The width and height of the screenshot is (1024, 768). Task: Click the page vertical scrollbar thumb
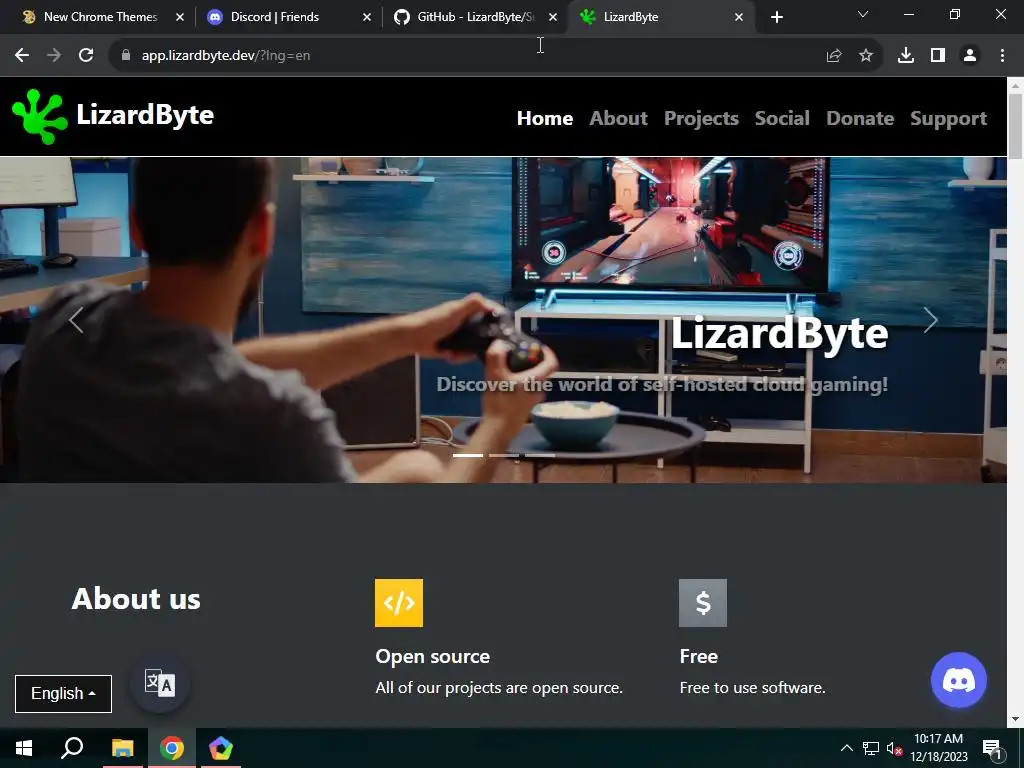click(x=1015, y=126)
